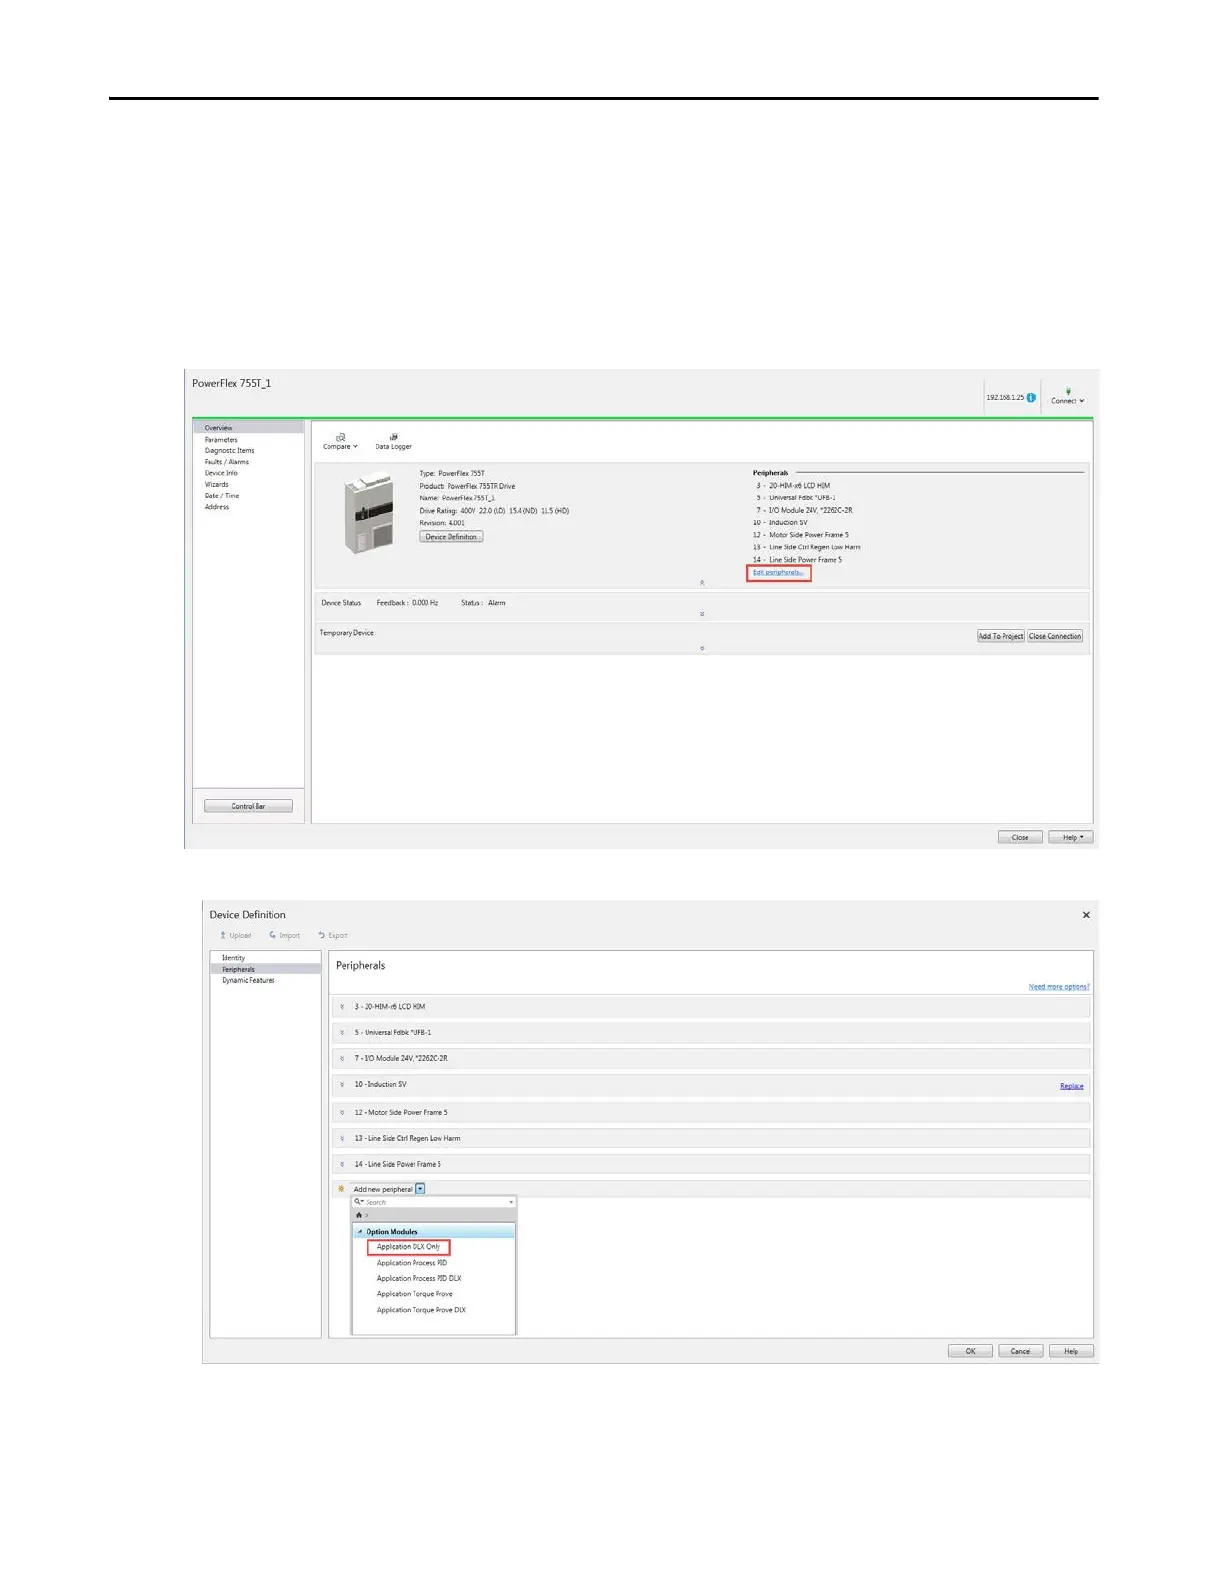This screenshot has height=1584, width=1224.
Task: Click the PowerFlex drive image thumbnail
Action: pos(369,513)
